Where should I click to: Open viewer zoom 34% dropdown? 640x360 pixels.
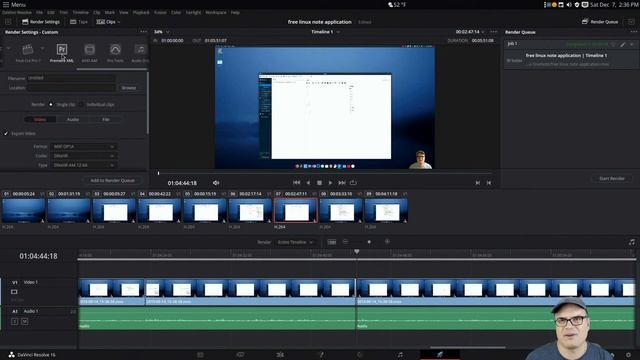tap(162, 32)
